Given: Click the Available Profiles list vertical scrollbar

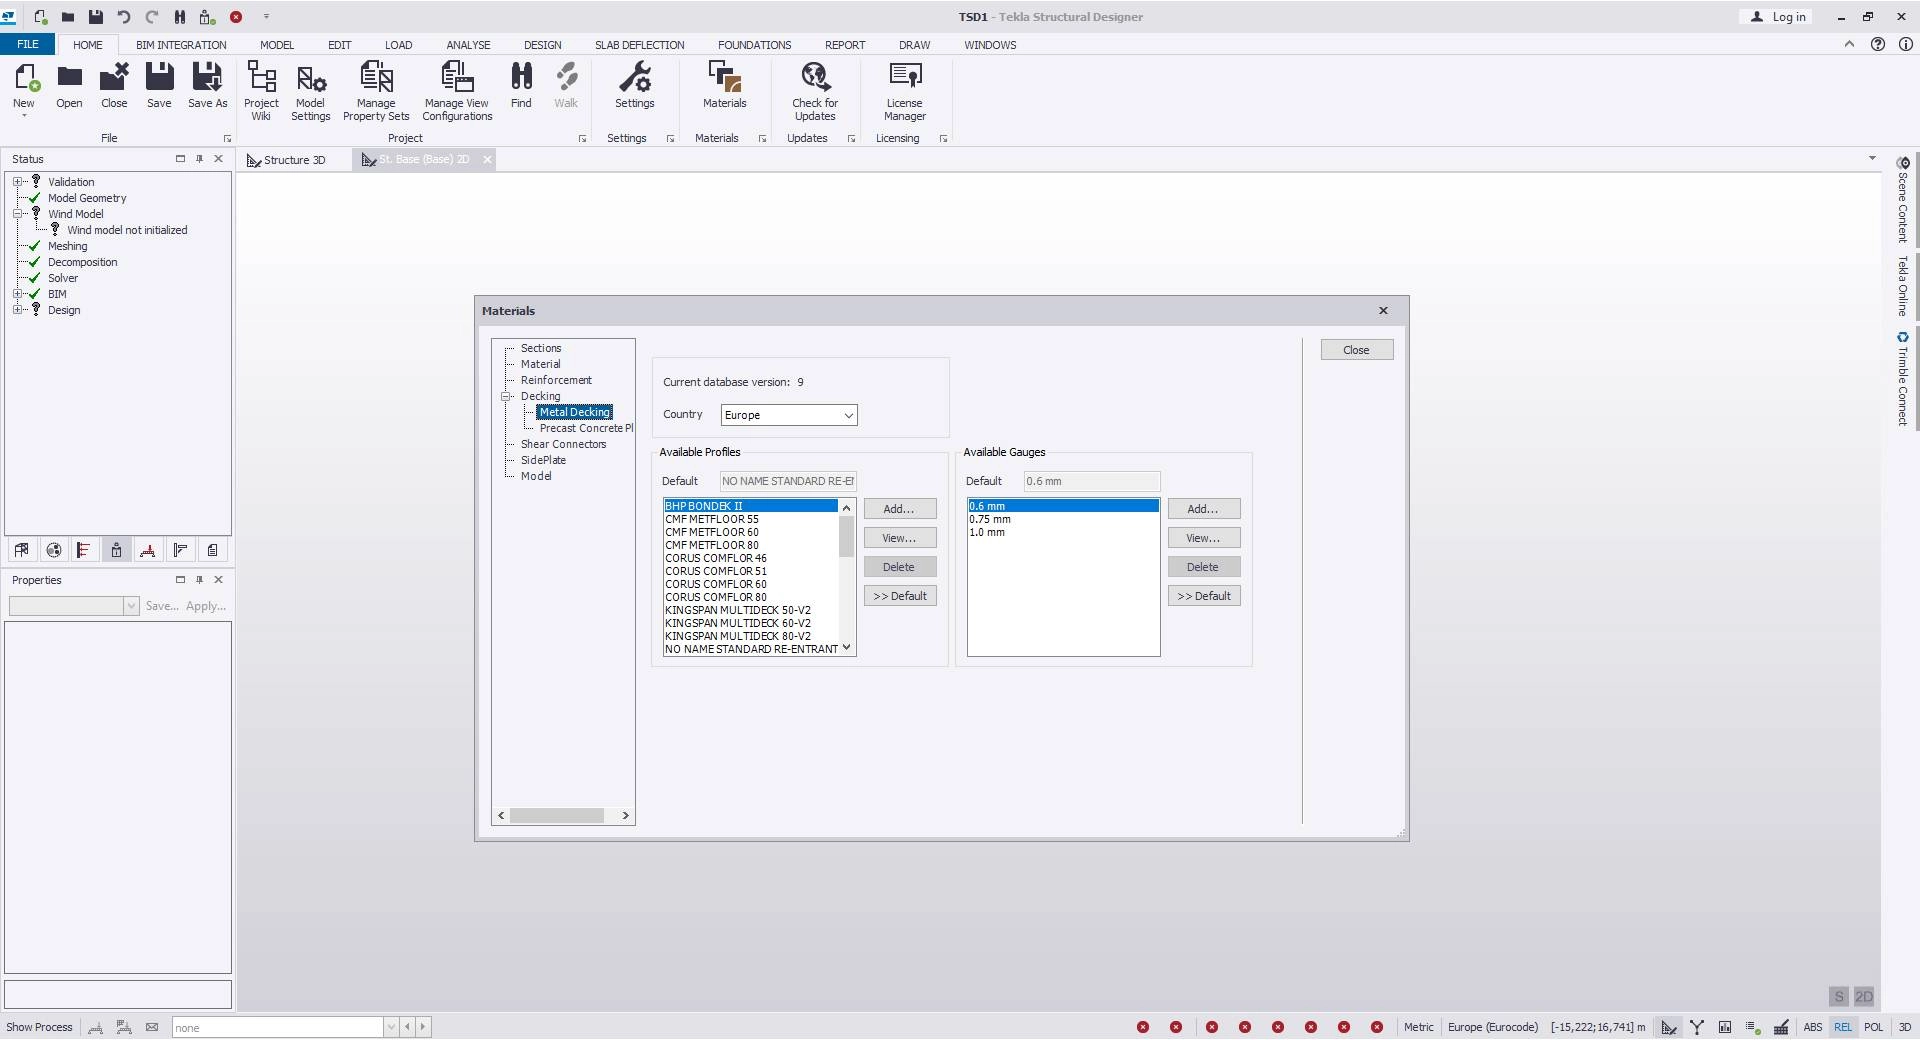Looking at the screenshot, I should click(846, 537).
